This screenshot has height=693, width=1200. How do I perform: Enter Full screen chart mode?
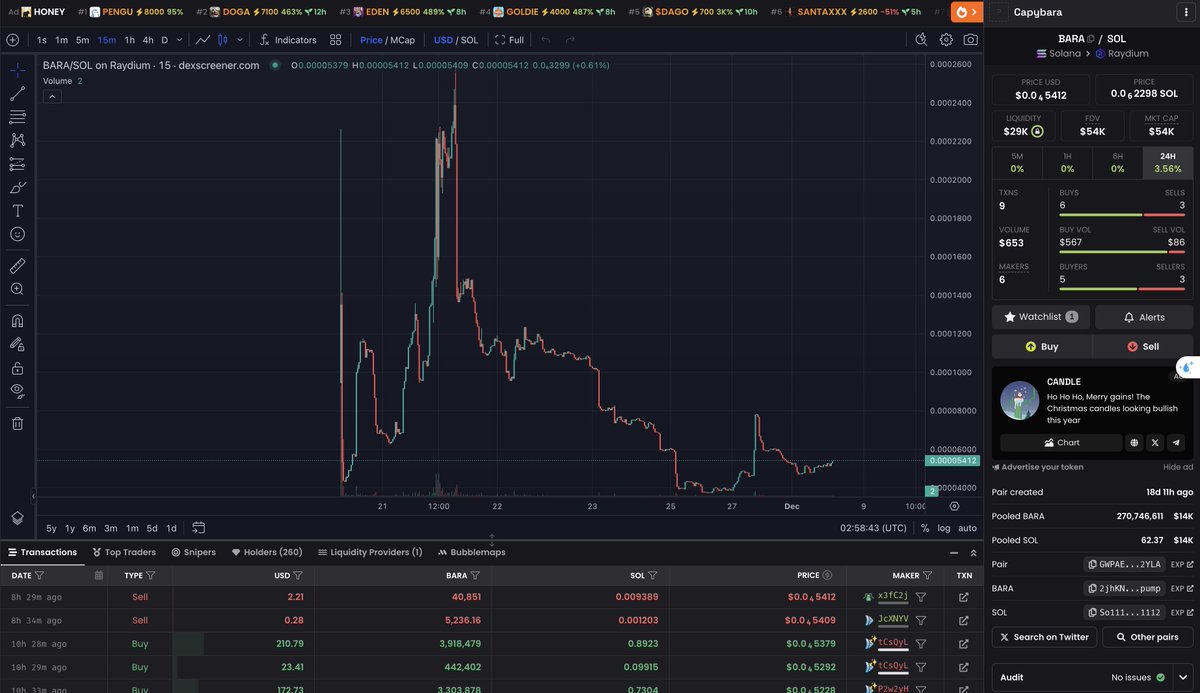pyautogui.click(x=509, y=40)
